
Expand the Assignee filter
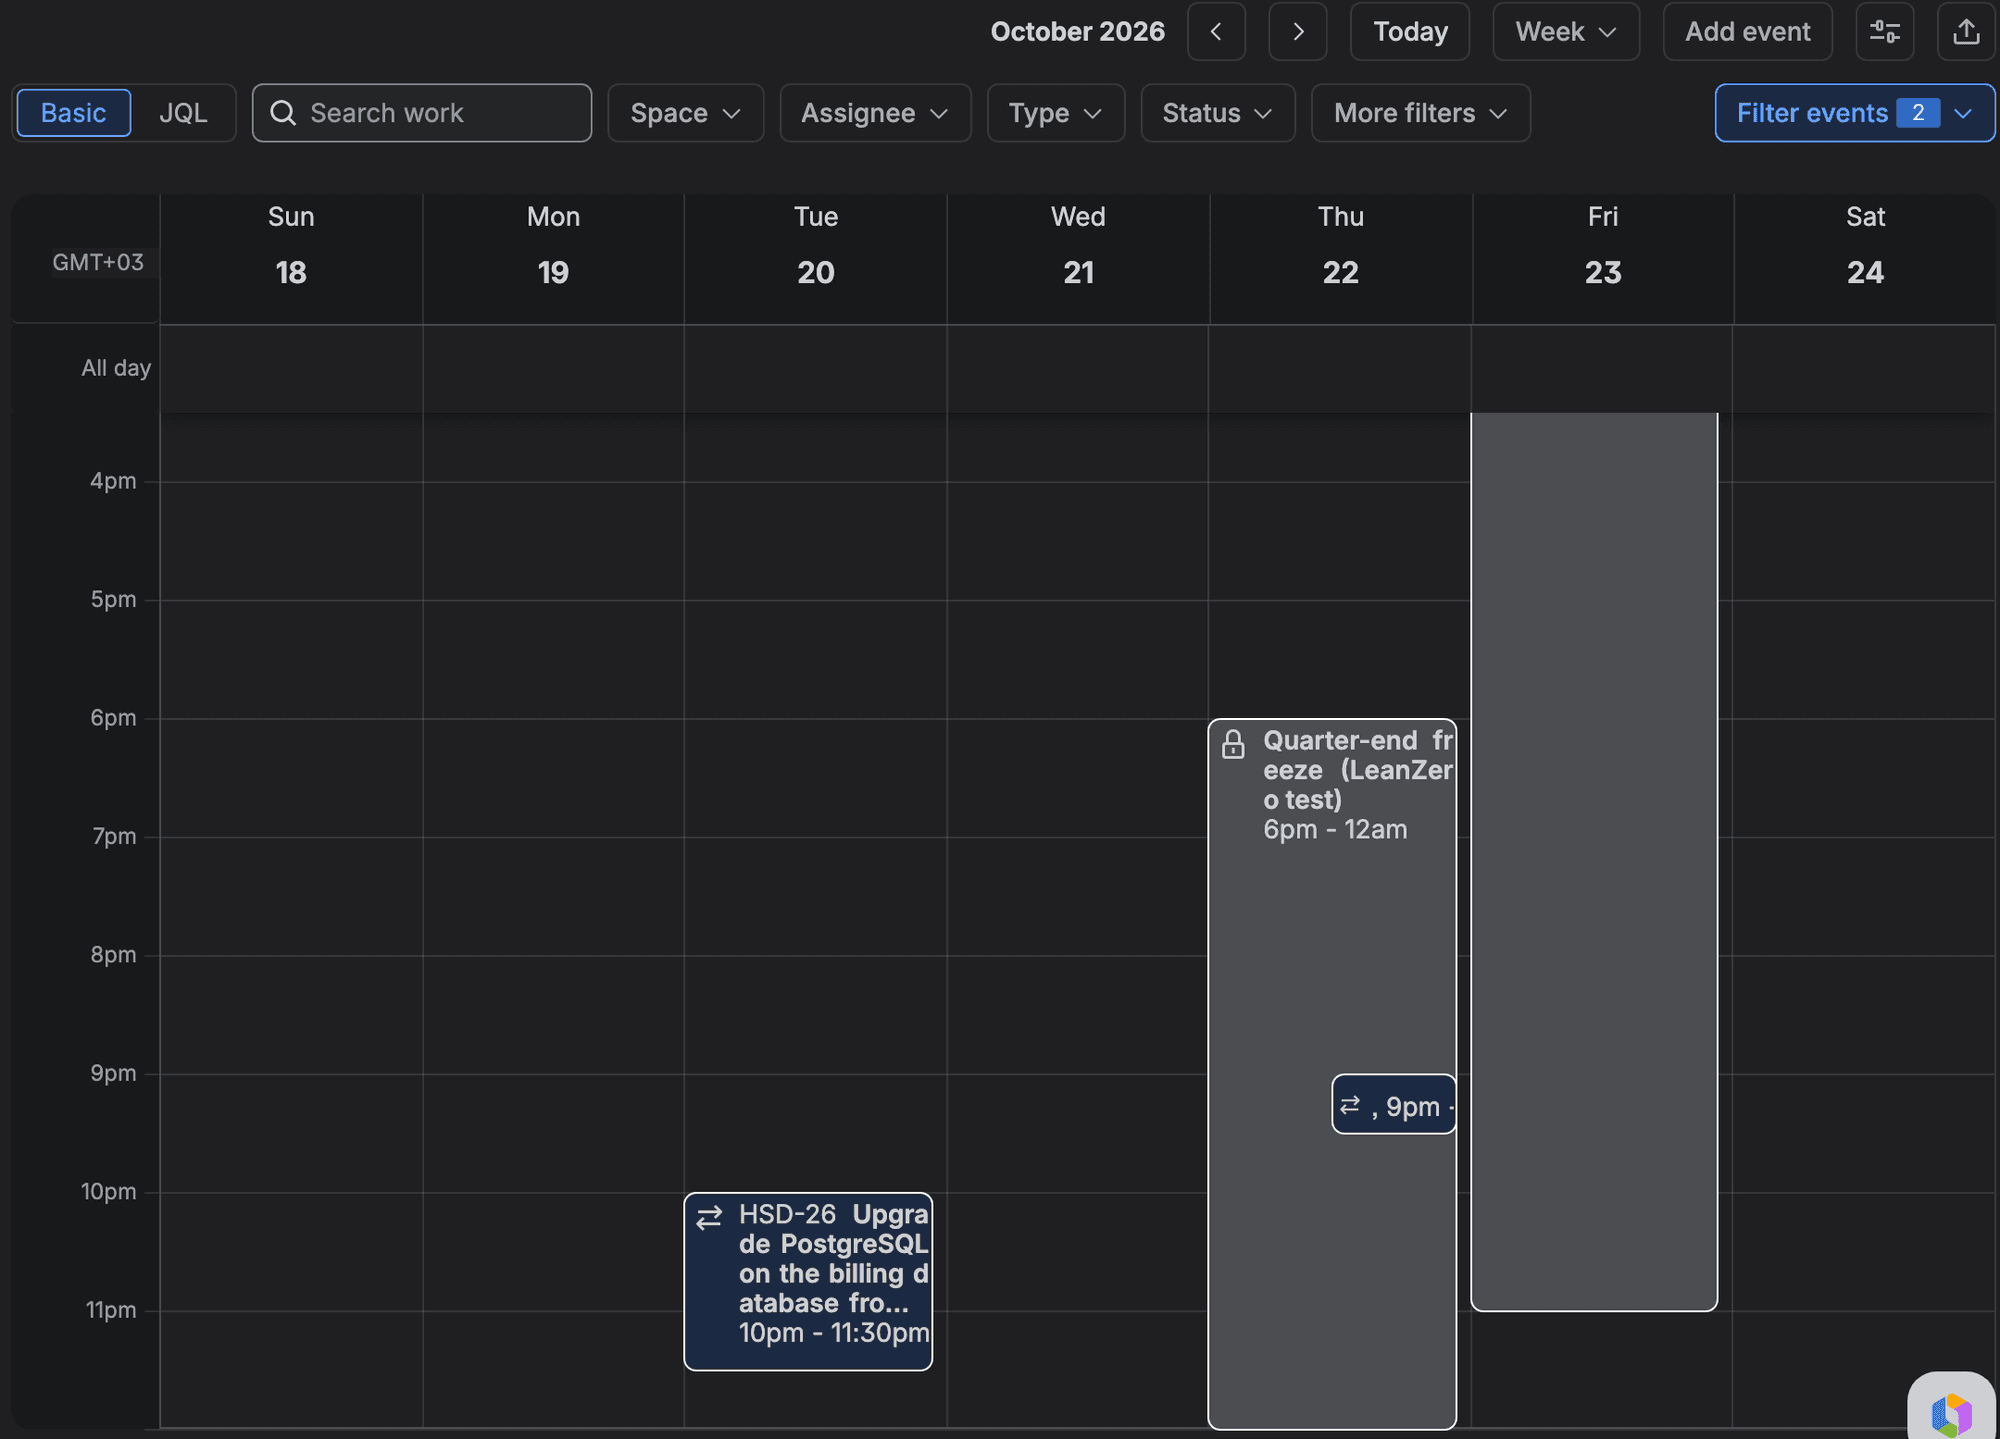coord(875,113)
